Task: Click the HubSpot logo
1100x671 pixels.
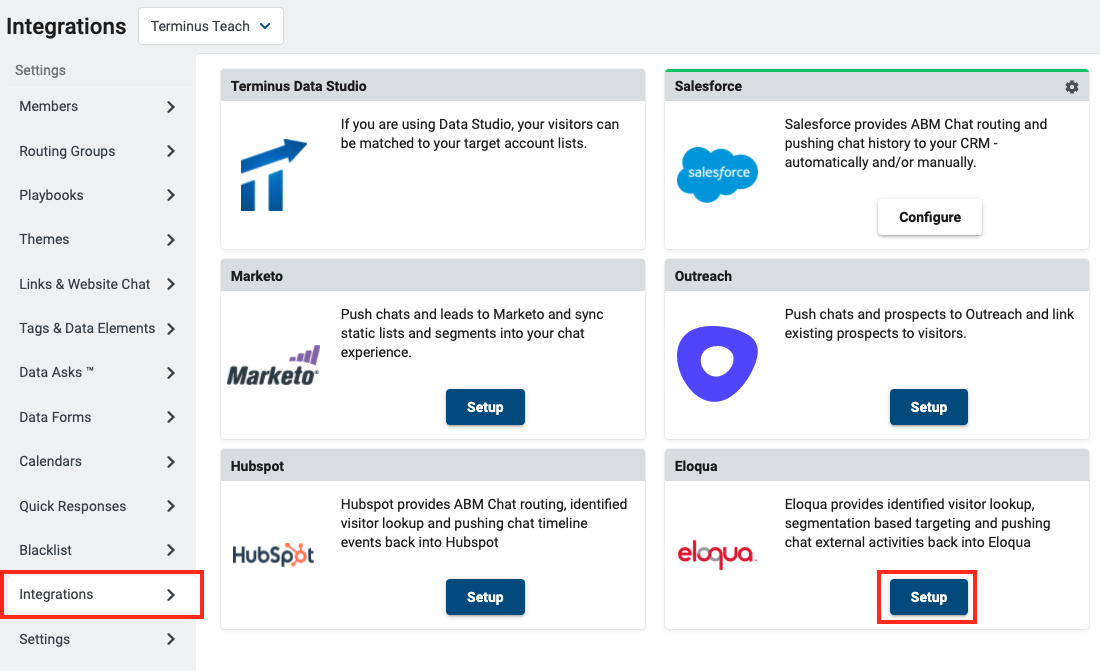Action: point(273,554)
